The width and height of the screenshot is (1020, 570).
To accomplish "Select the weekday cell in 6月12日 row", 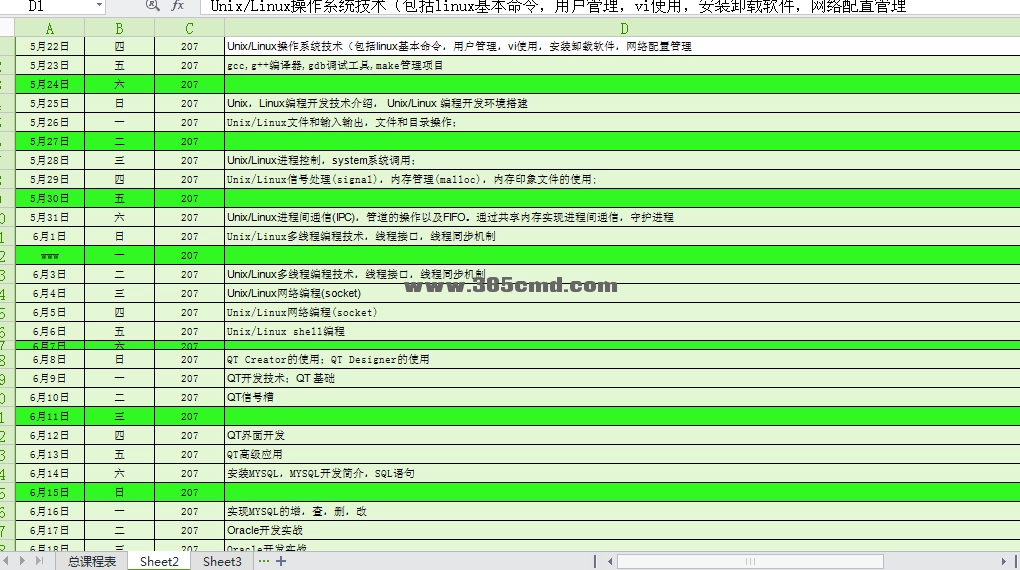I will click(x=120, y=435).
